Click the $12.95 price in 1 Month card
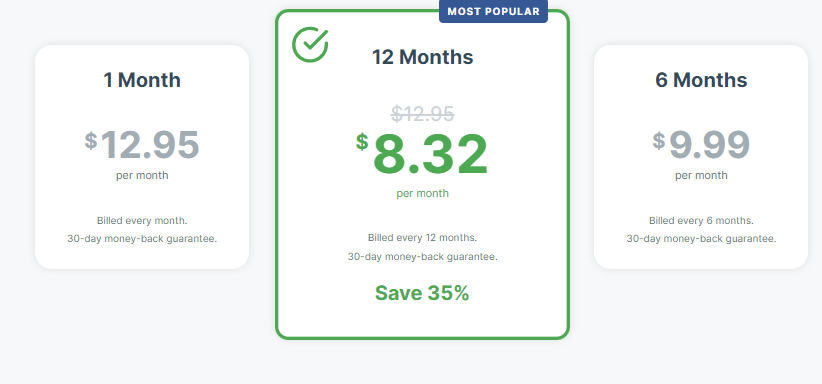822x384 pixels. (x=142, y=145)
